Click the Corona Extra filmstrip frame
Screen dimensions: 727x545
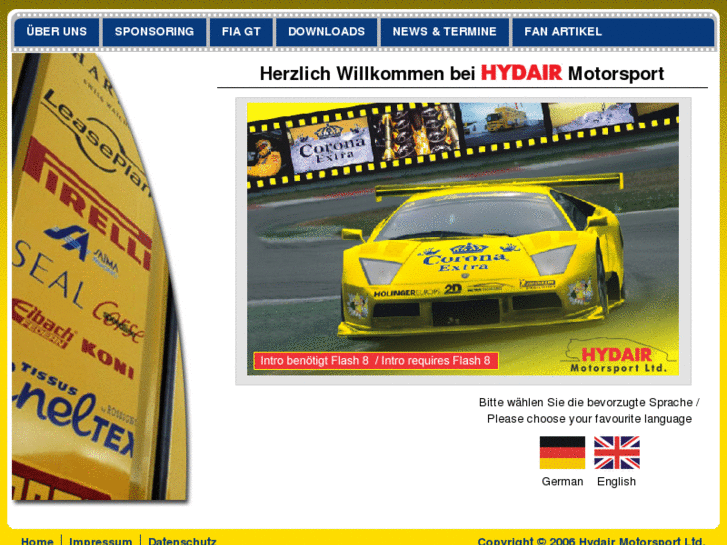tap(331, 145)
